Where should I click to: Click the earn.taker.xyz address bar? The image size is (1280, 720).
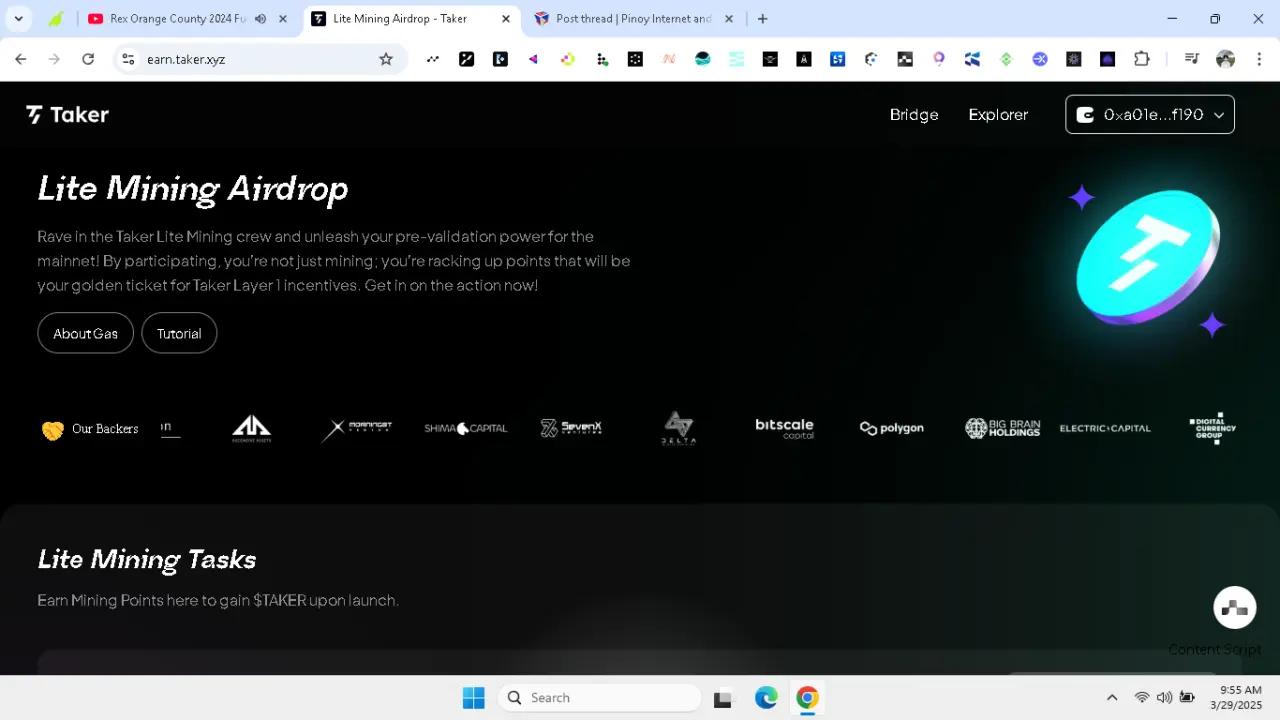click(x=258, y=59)
